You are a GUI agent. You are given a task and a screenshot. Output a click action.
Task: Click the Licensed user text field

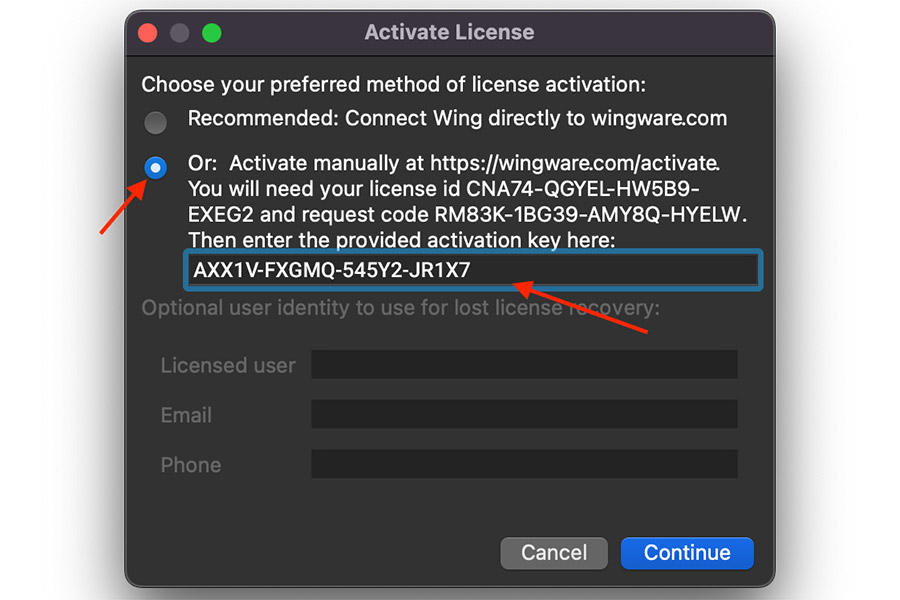(x=524, y=365)
